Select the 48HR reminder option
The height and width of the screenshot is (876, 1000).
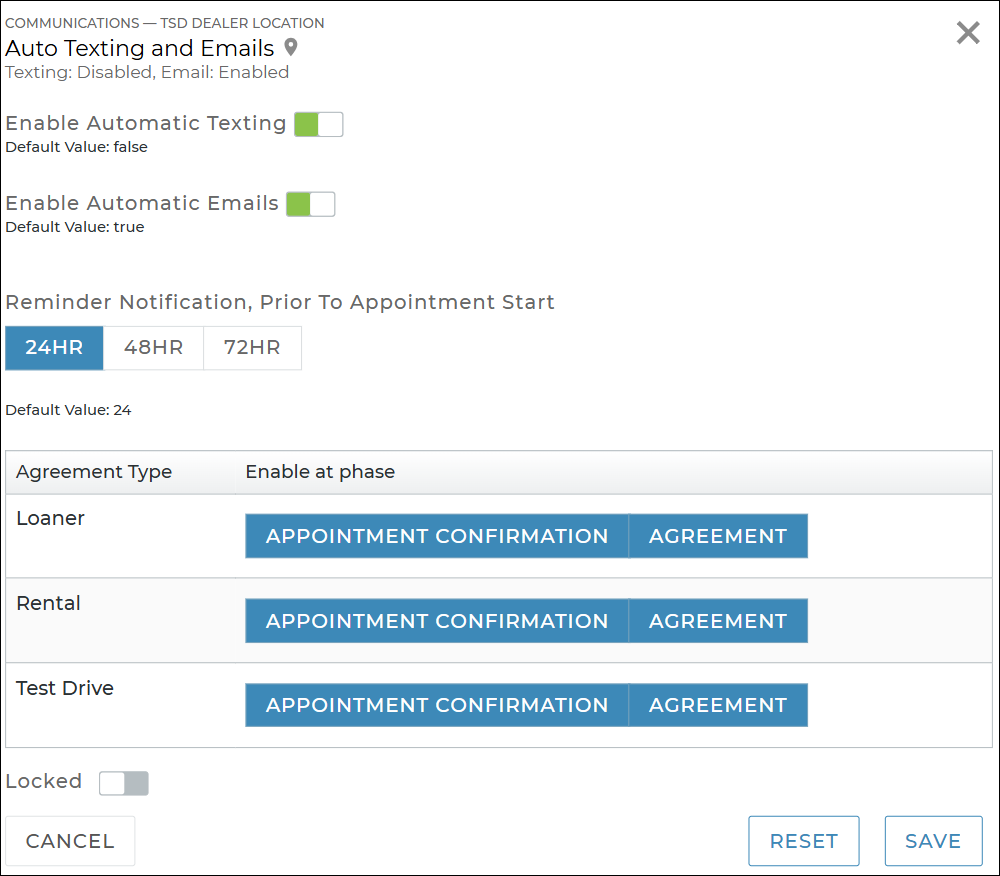pos(153,348)
